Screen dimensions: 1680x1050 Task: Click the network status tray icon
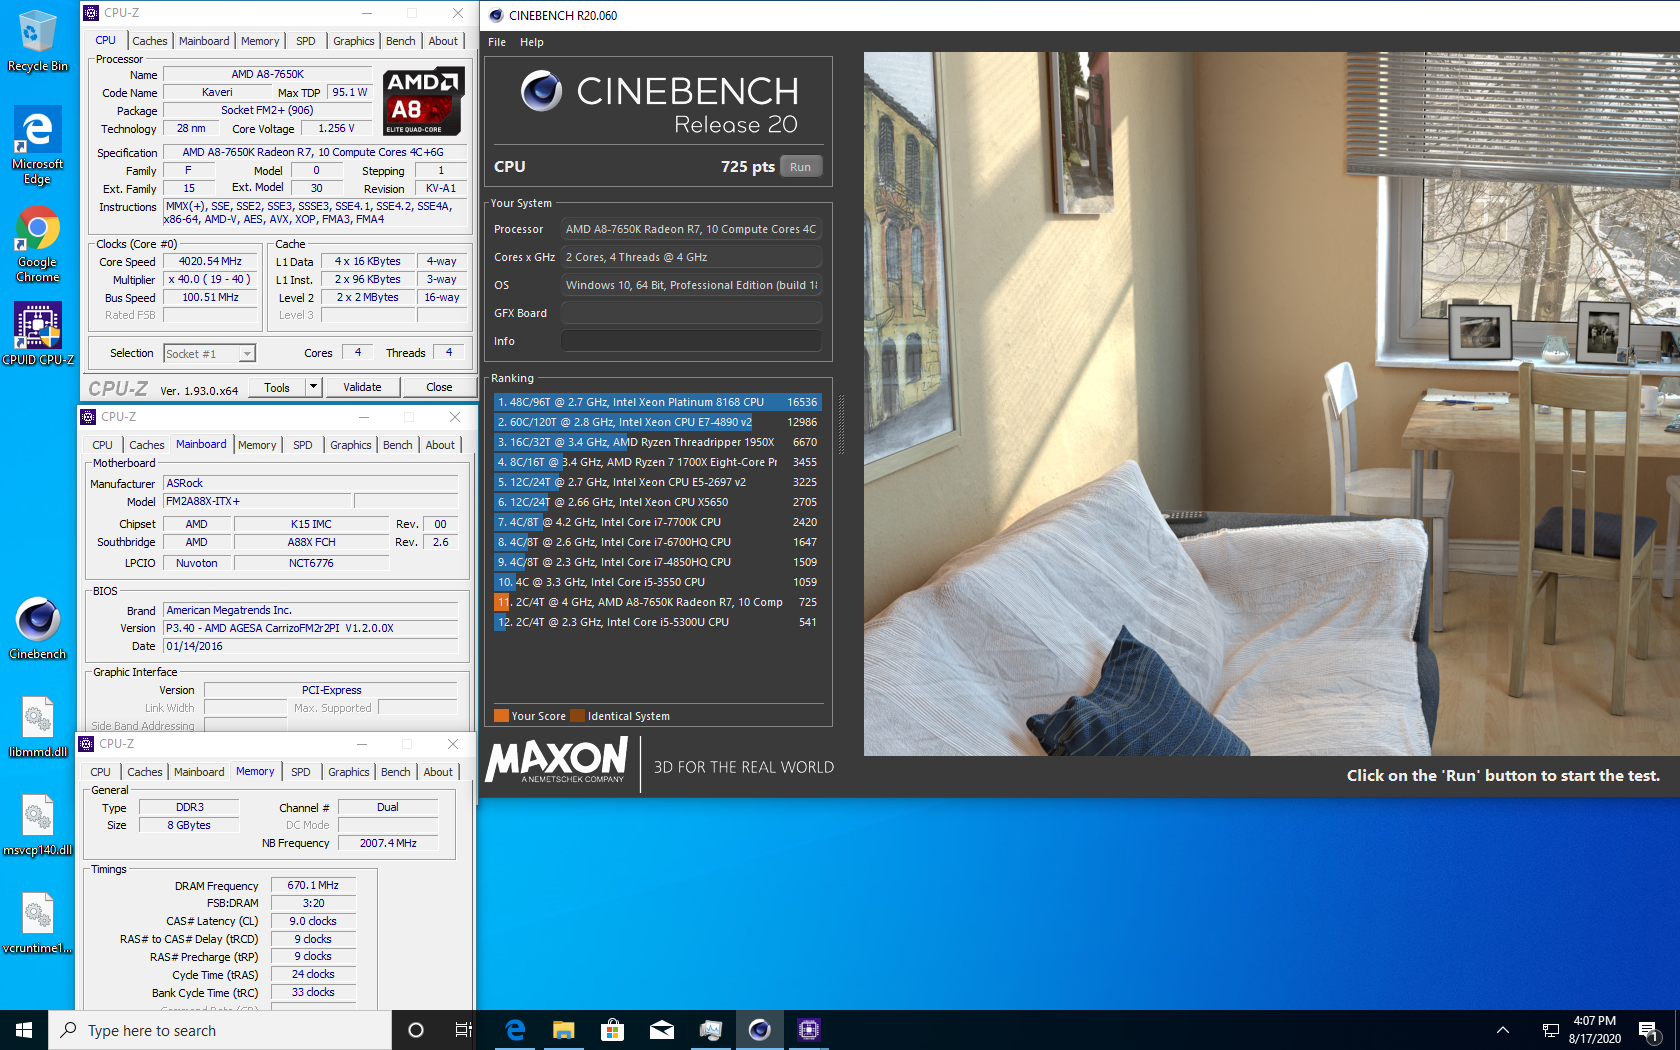(x=1550, y=1030)
